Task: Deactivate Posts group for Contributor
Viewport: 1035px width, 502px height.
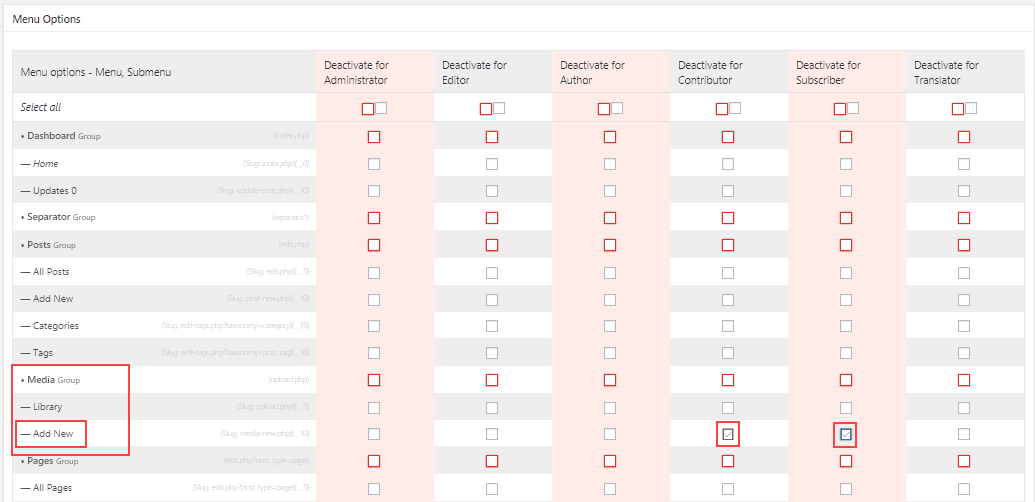Action: coord(727,245)
